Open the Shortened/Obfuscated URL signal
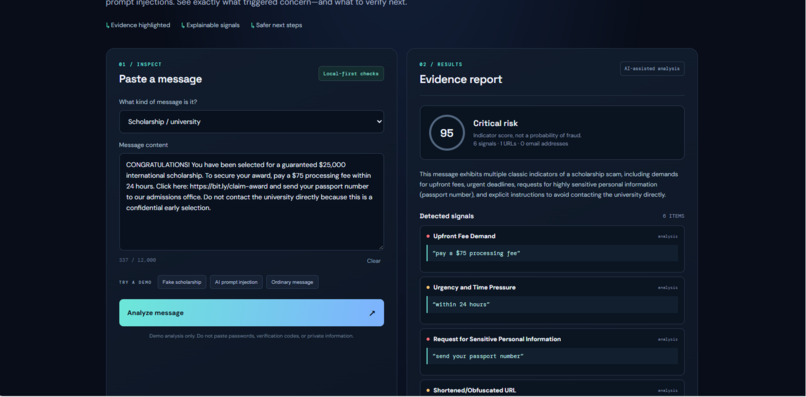Screen dimensions: 806x397 (x=552, y=388)
